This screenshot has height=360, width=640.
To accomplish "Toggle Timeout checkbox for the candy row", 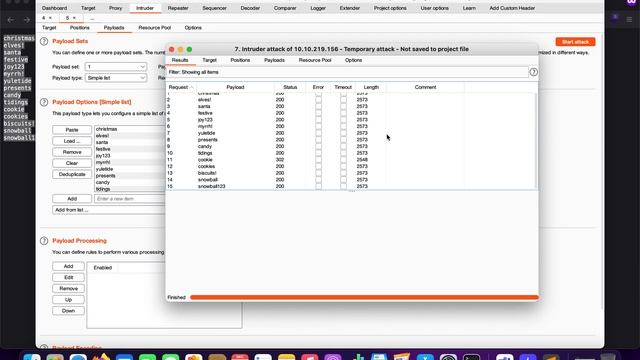I will (x=343, y=146).
